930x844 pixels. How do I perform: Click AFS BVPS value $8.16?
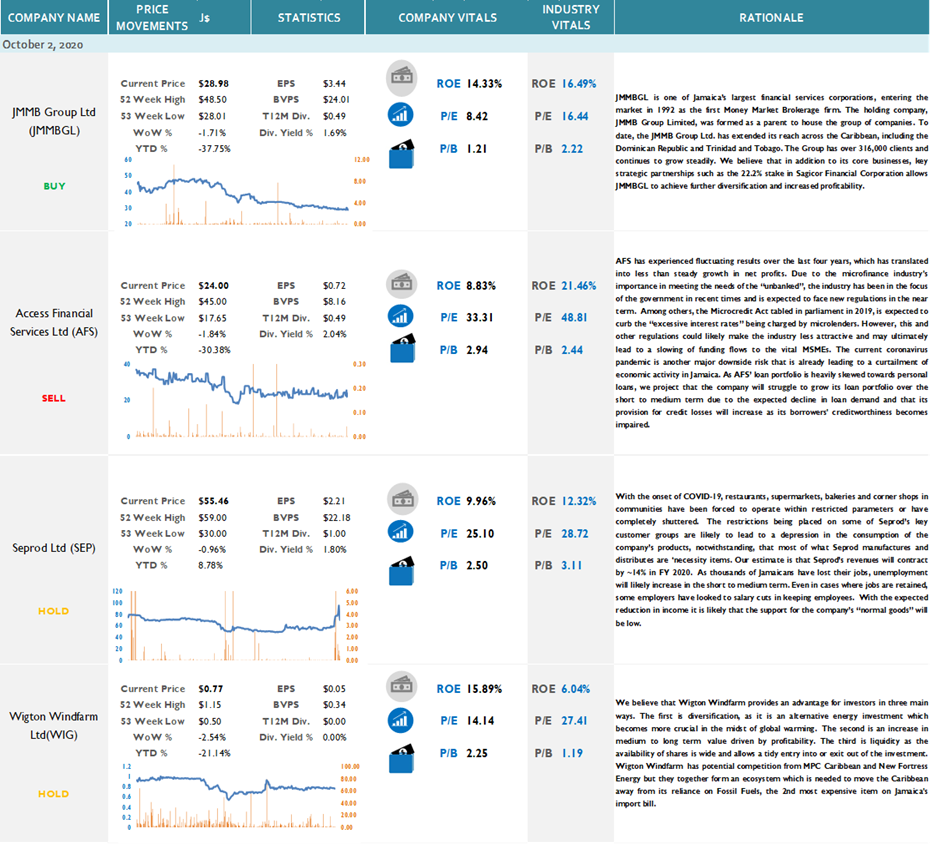point(335,301)
